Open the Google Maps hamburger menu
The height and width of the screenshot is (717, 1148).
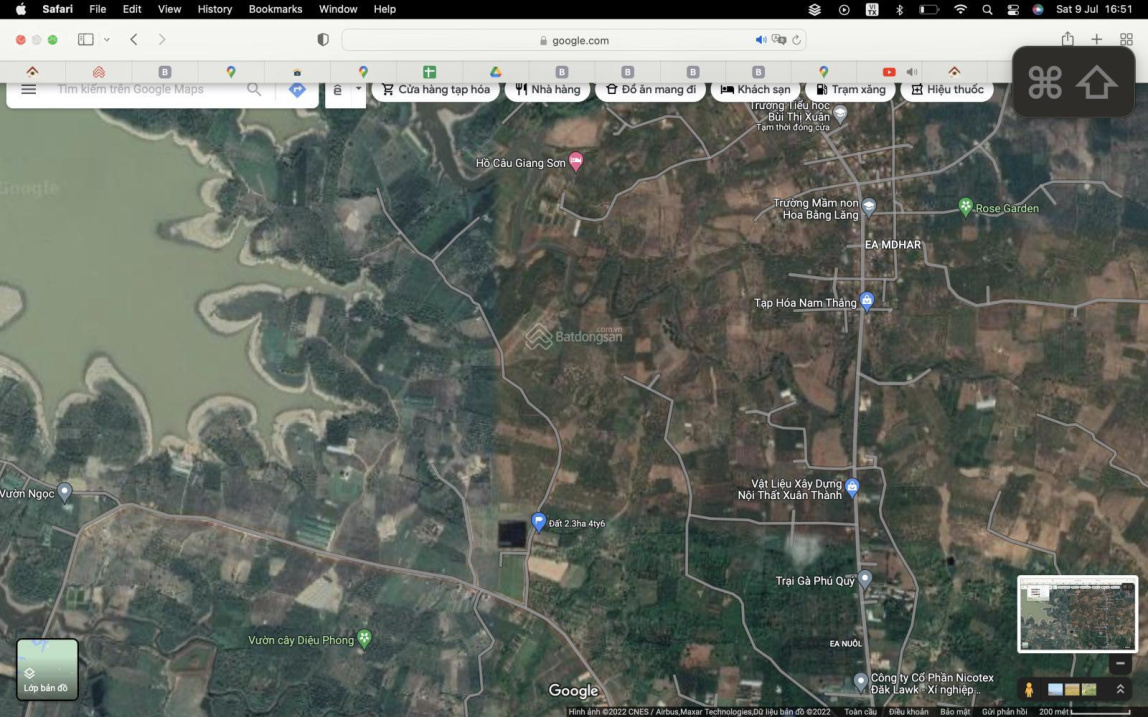pyautogui.click(x=29, y=89)
